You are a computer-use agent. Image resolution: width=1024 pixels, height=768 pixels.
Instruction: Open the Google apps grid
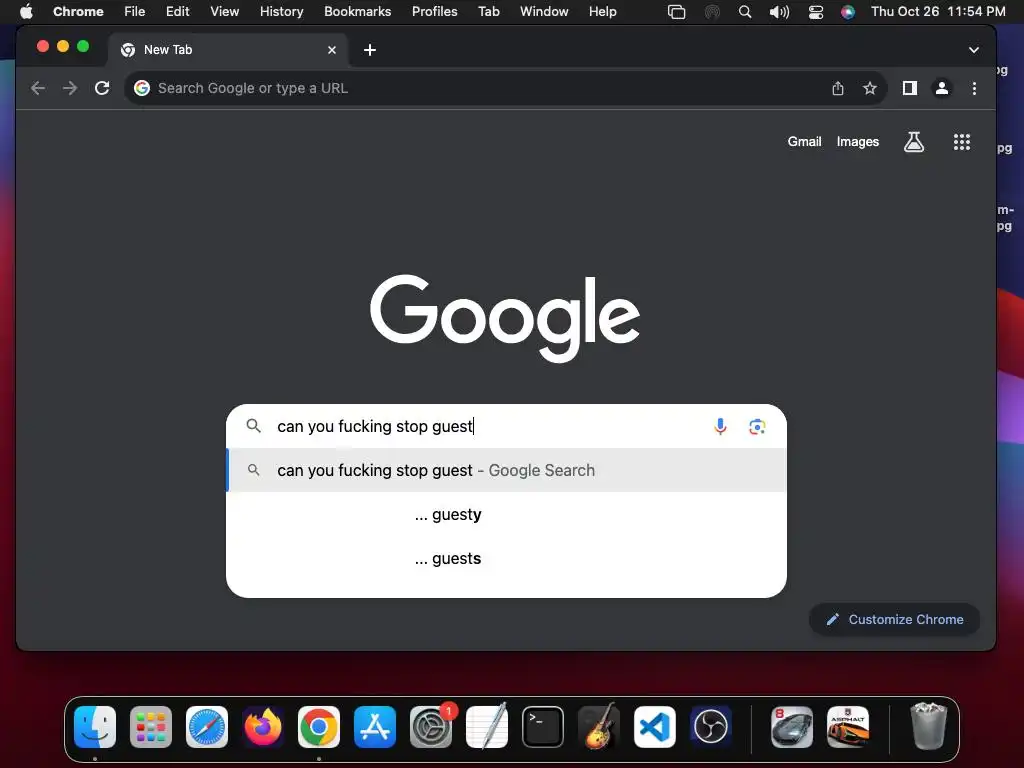coord(961,142)
